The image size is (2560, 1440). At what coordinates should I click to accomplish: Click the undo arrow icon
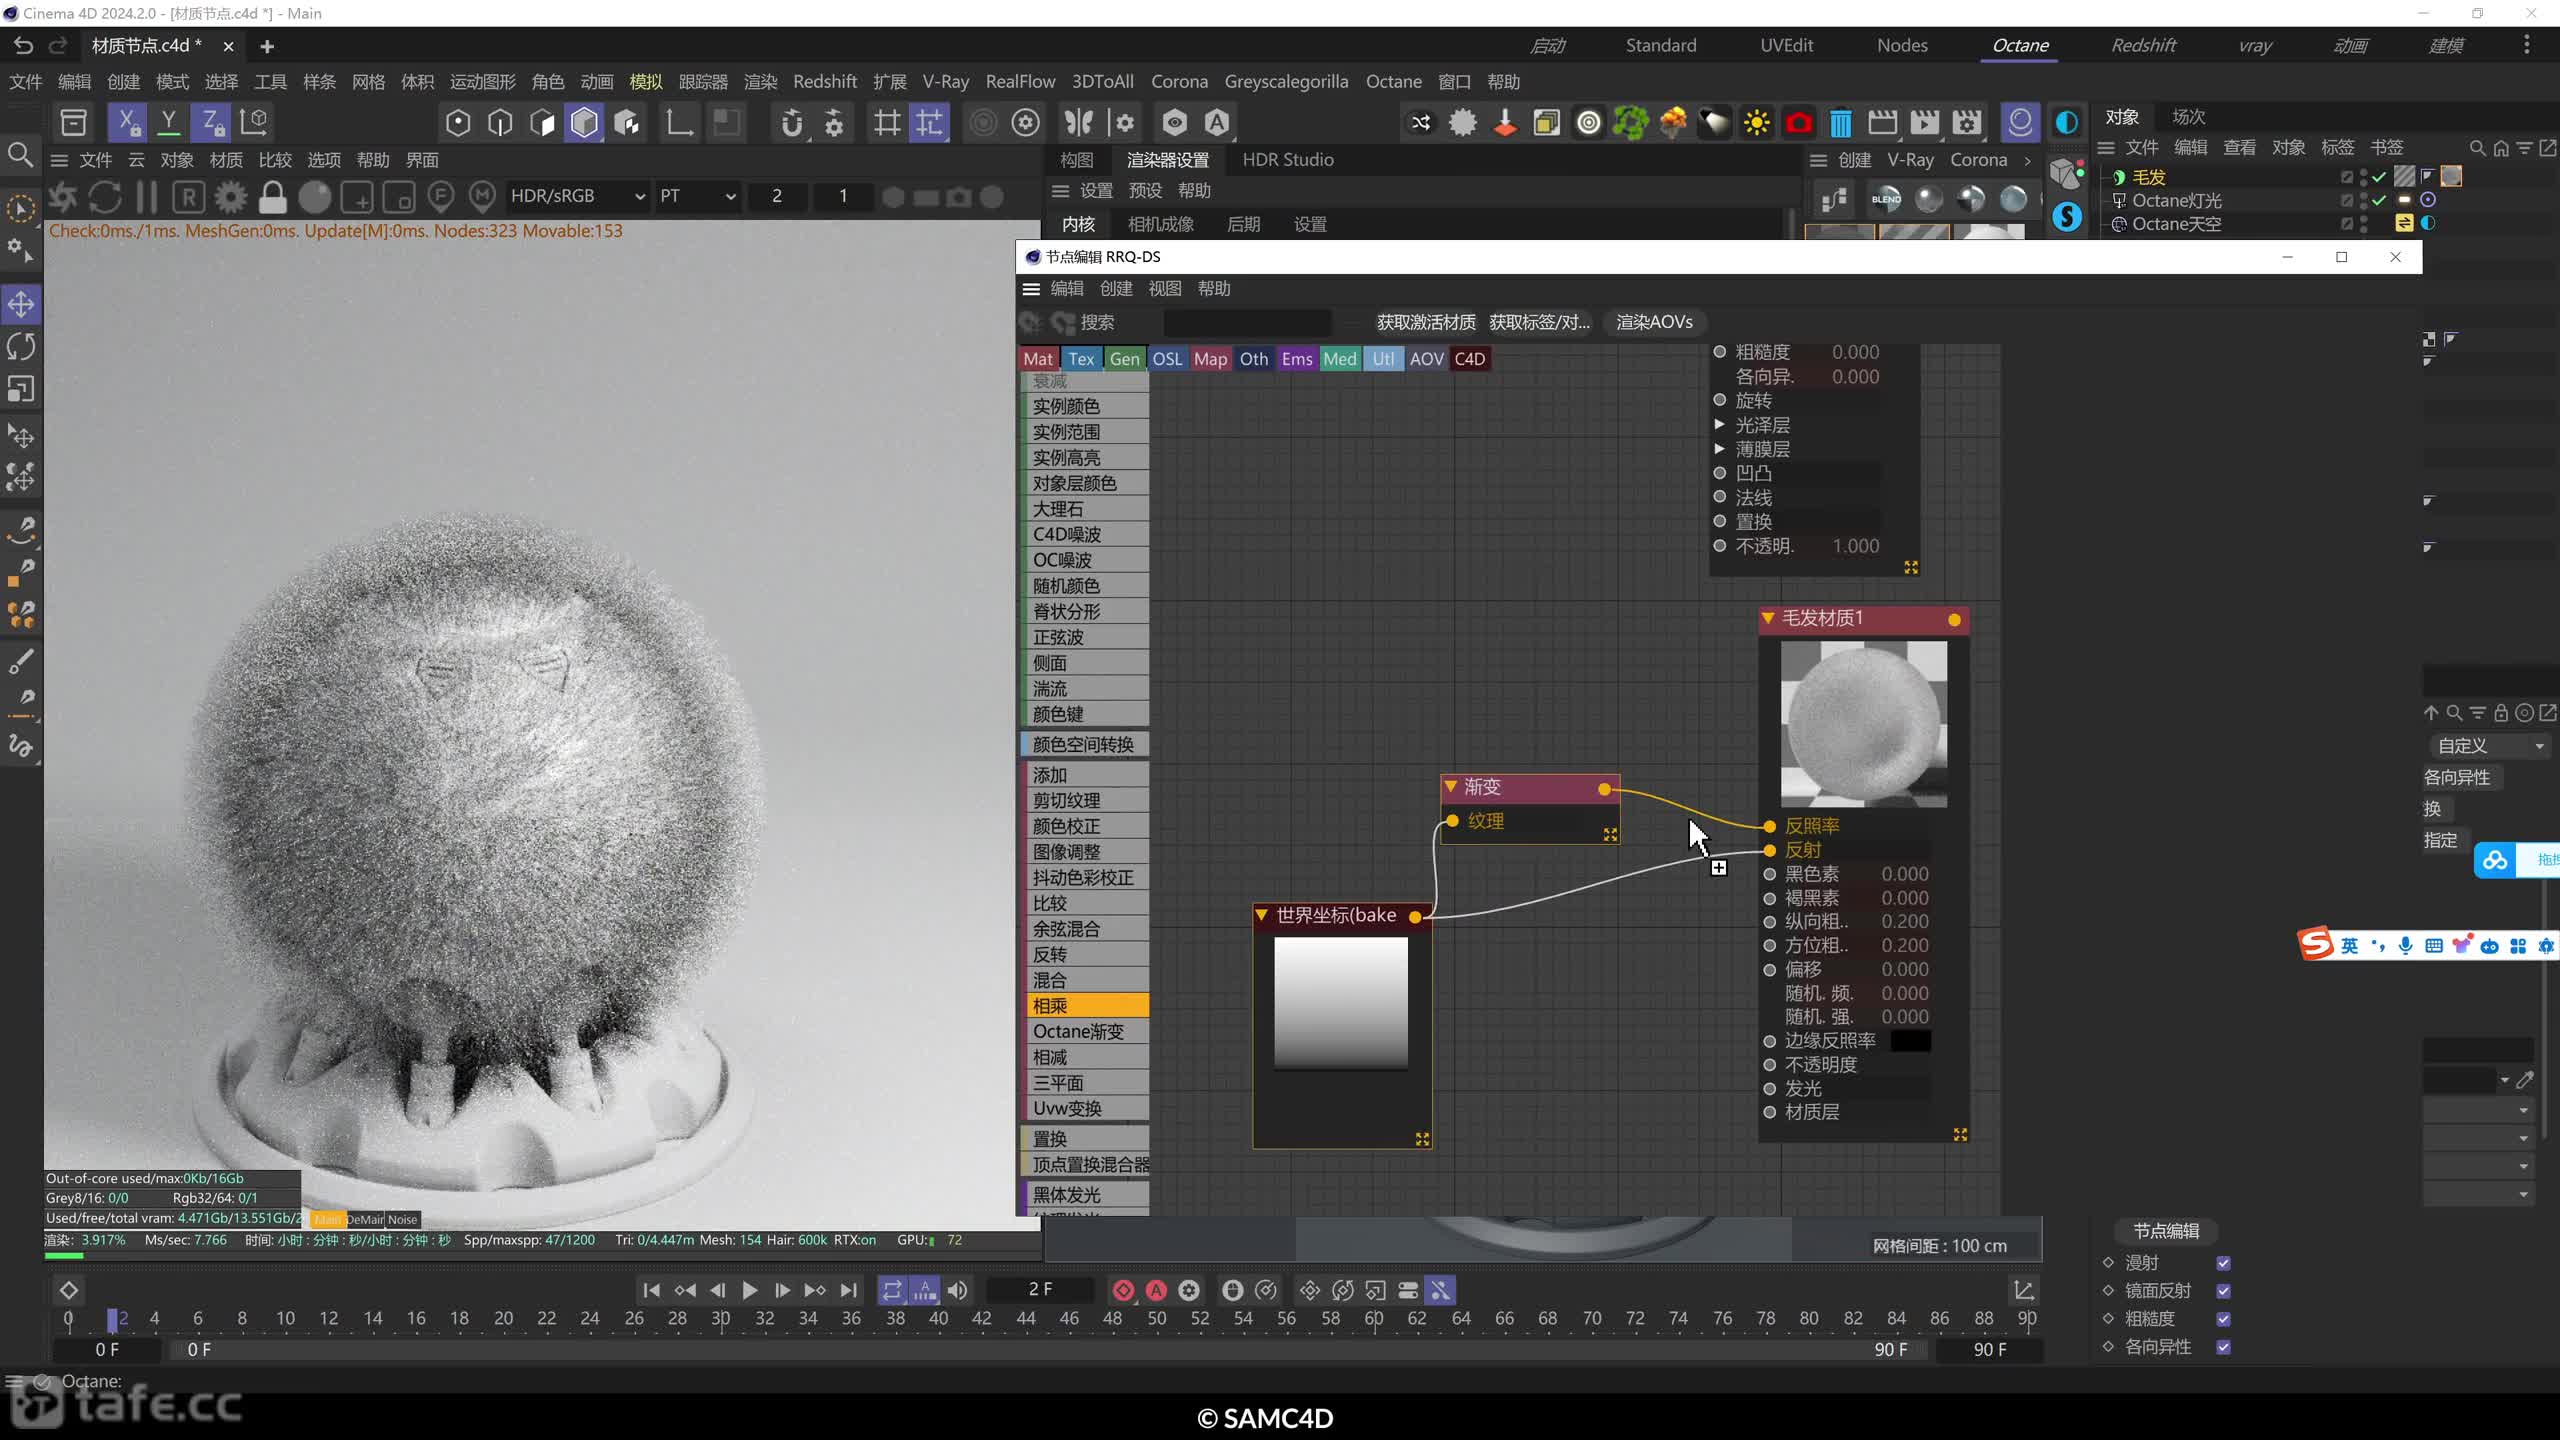(23, 45)
